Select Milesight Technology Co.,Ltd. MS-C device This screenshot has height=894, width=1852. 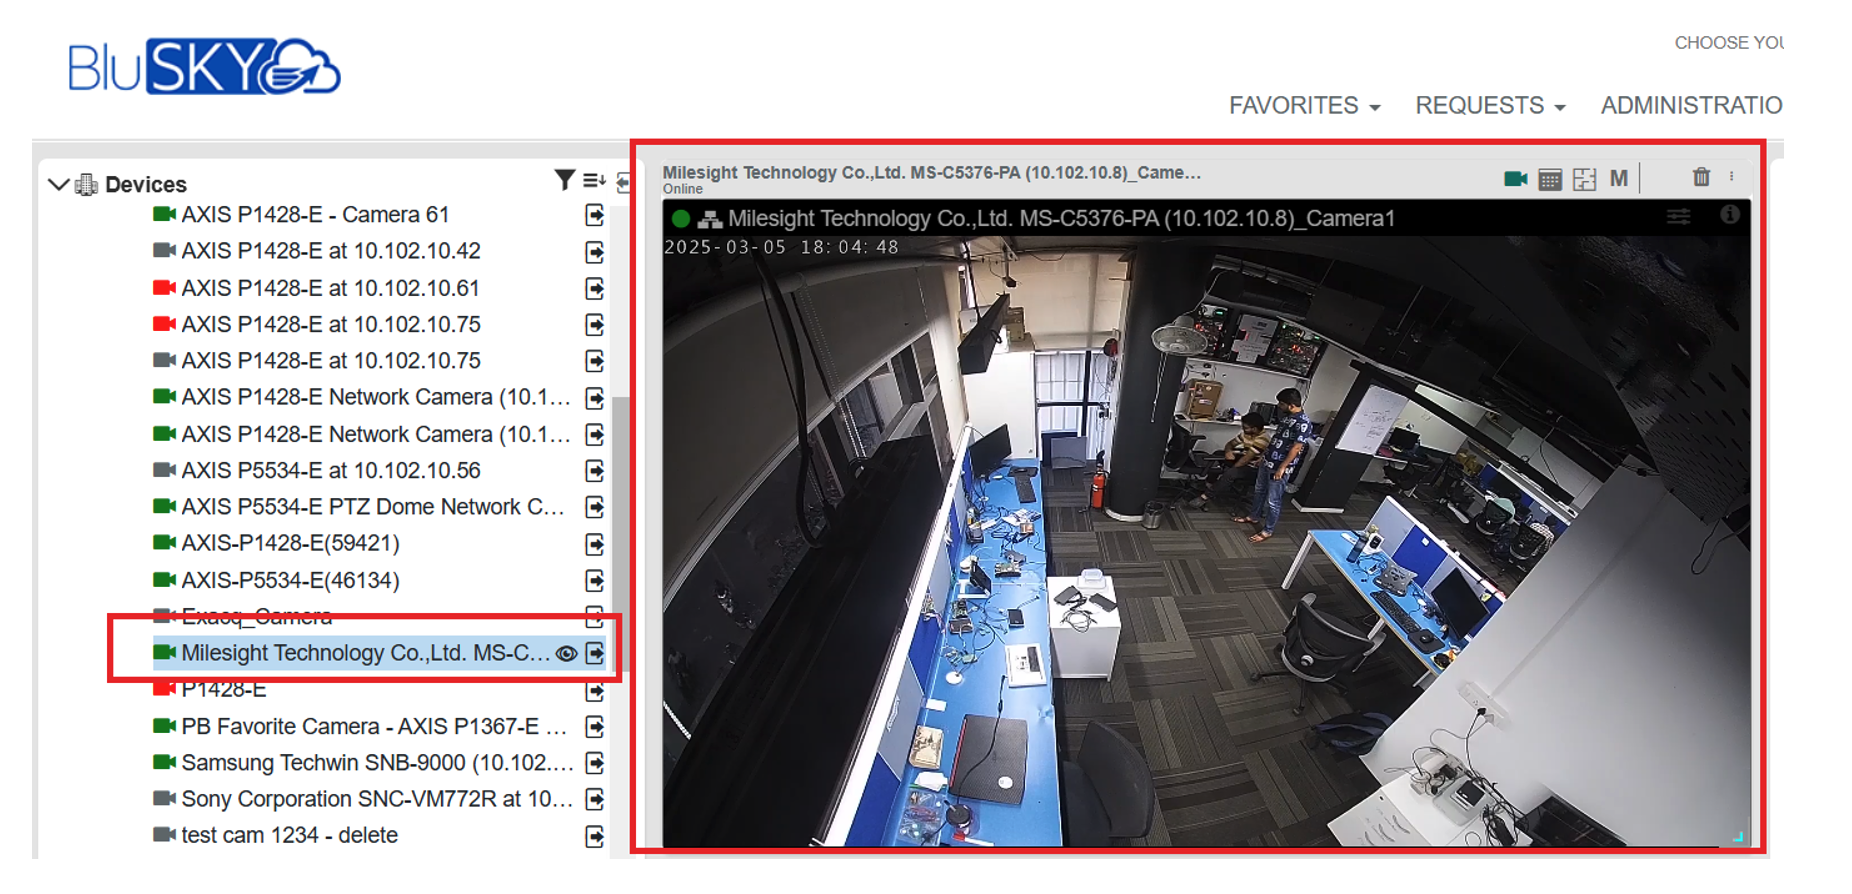tap(365, 653)
